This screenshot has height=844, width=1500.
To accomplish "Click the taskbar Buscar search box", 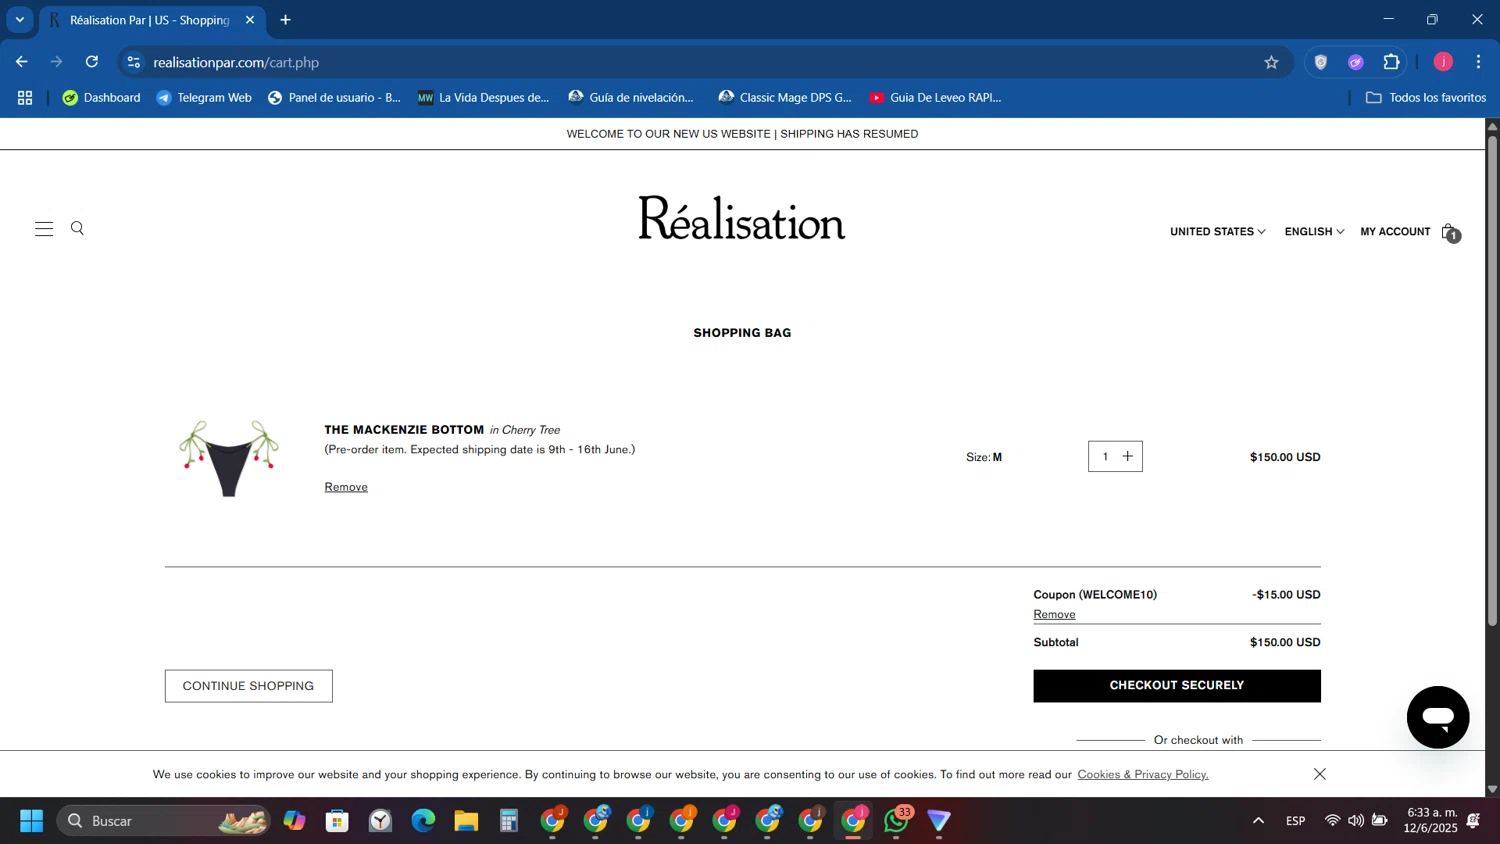I will (x=163, y=821).
